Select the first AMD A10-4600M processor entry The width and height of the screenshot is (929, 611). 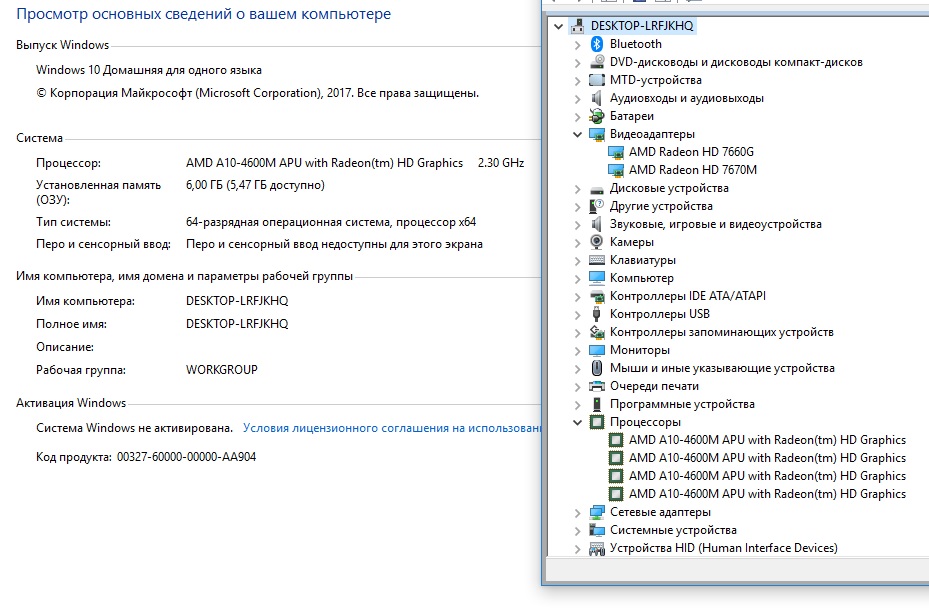click(767, 440)
